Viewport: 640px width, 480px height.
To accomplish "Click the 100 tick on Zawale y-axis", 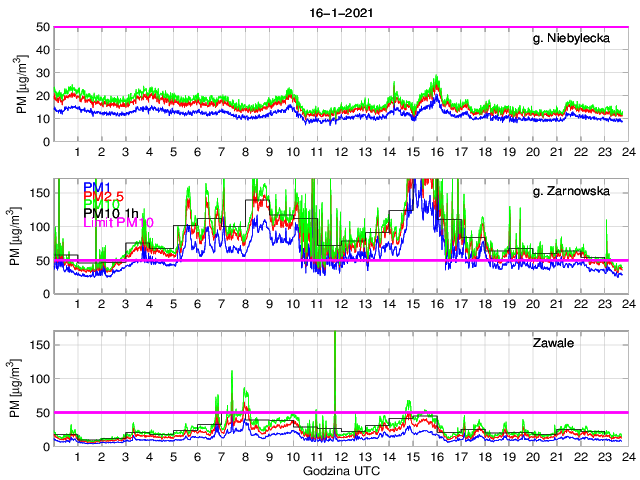I will [40, 379].
